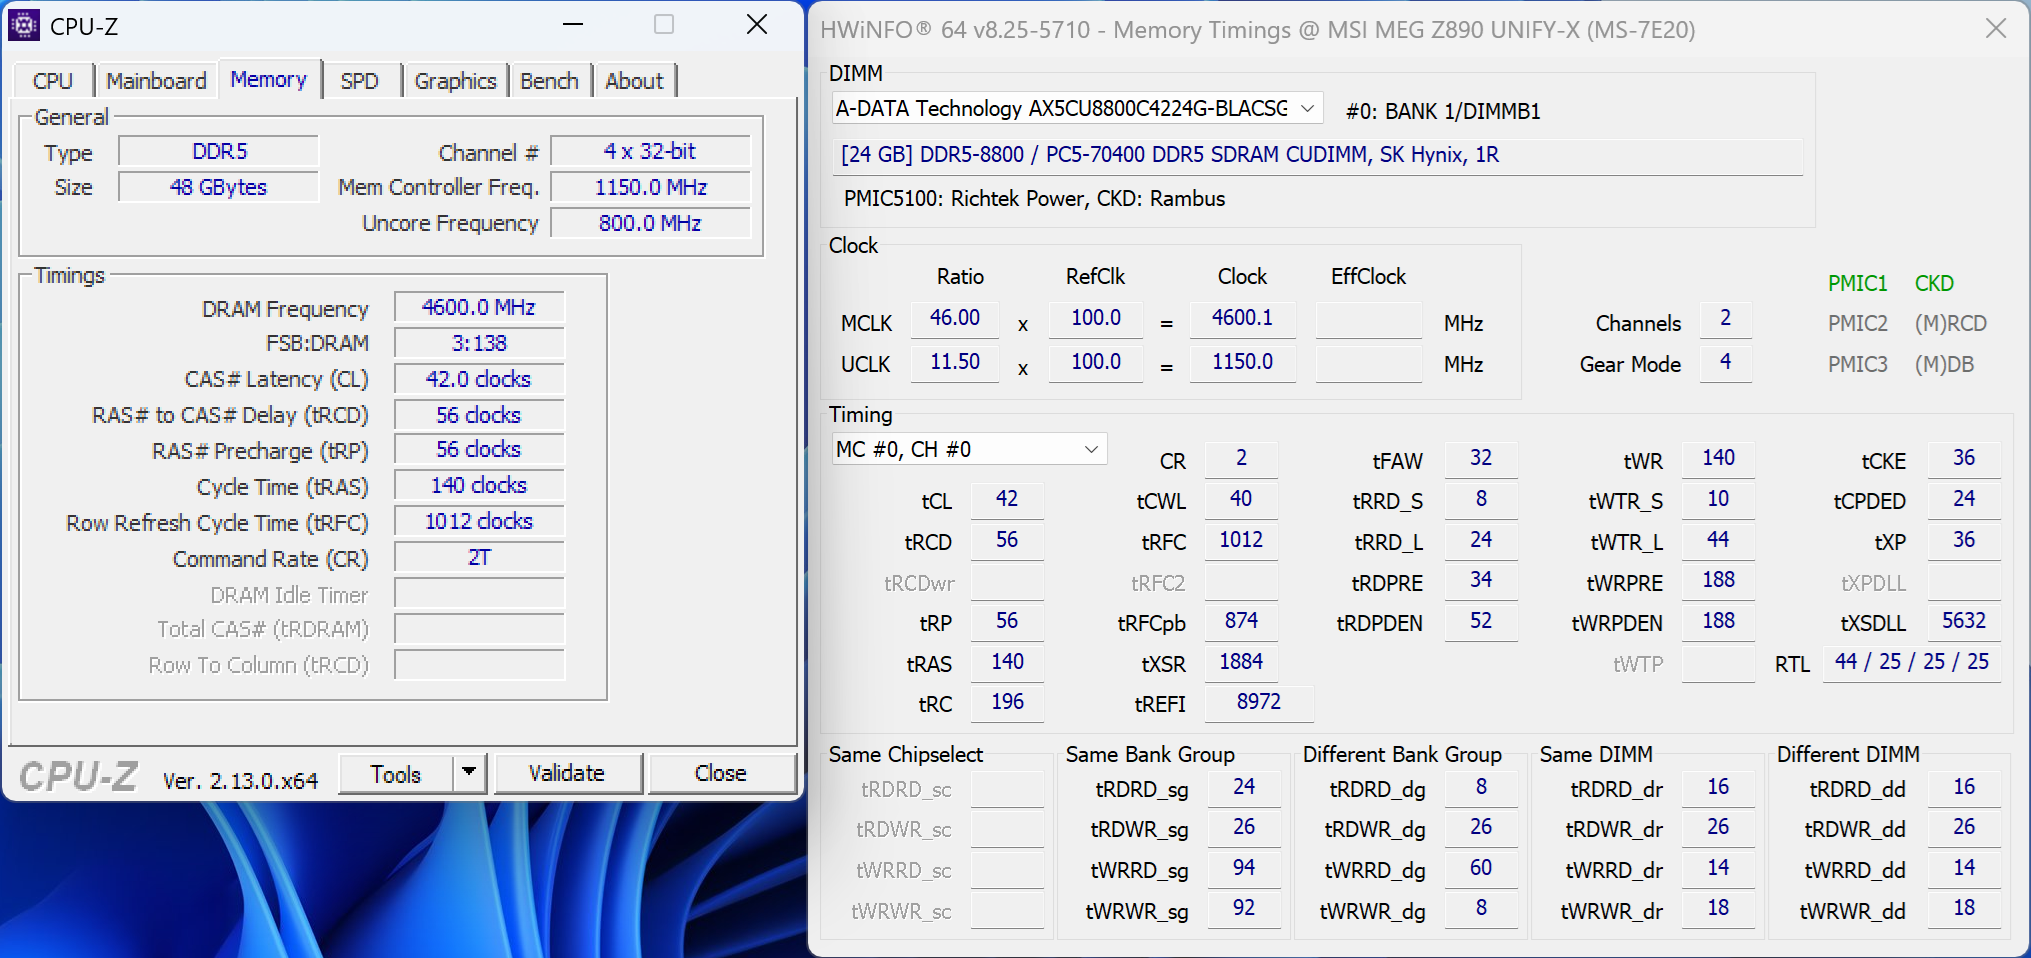Click the tREFI value 8972
Image resolution: width=2031 pixels, height=958 pixels.
click(1259, 702)
